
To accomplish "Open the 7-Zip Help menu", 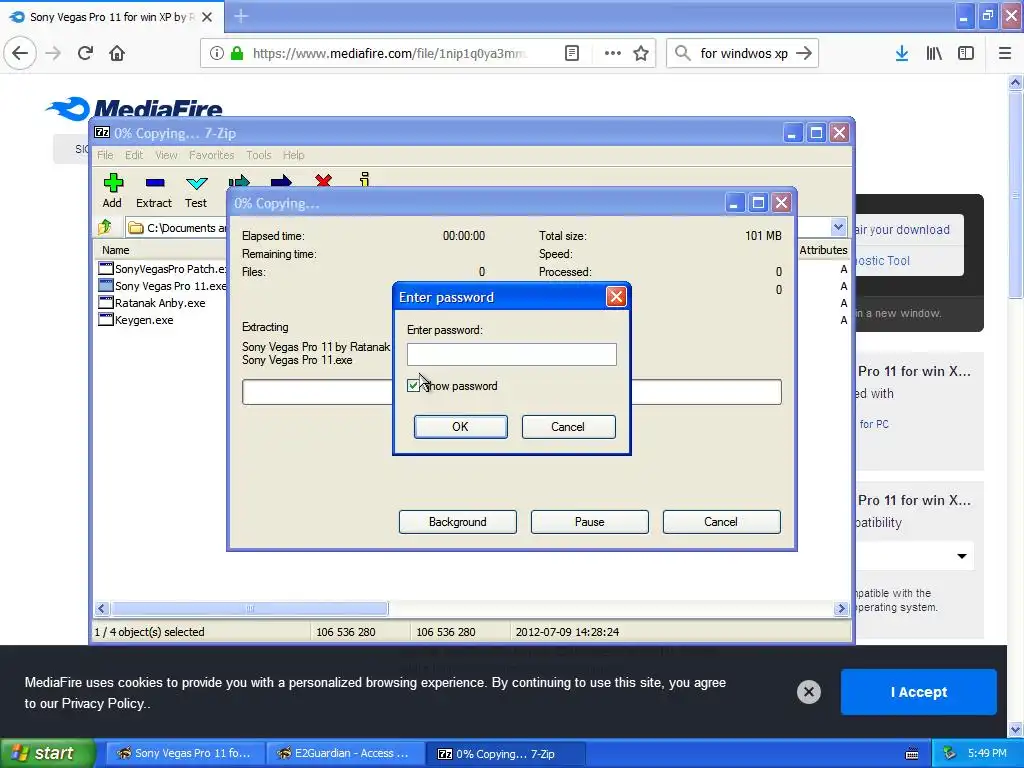I will 293,155.
